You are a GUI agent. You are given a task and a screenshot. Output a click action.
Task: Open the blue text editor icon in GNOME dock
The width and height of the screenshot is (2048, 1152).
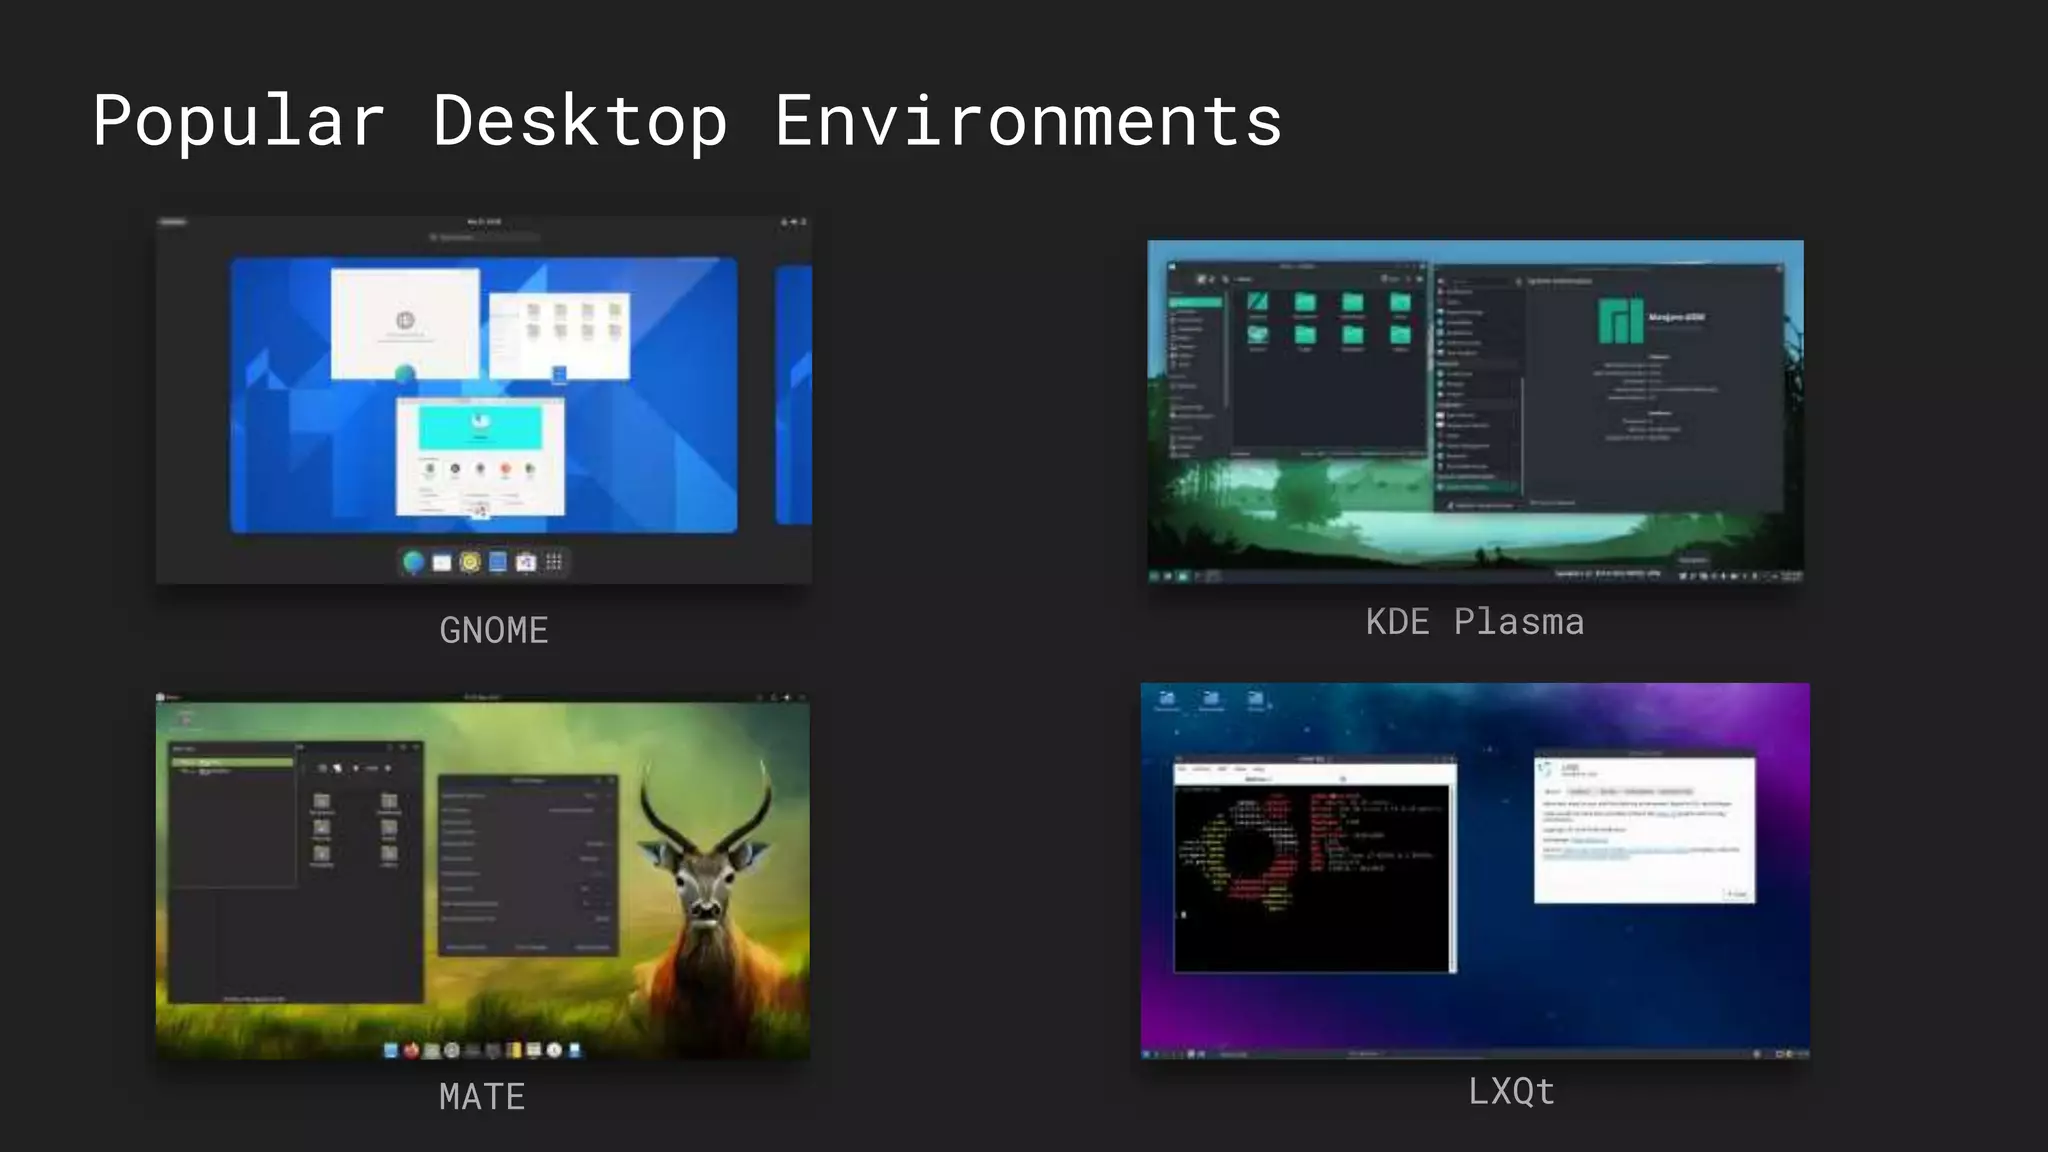pyautogui.click(x=498, y=562)
